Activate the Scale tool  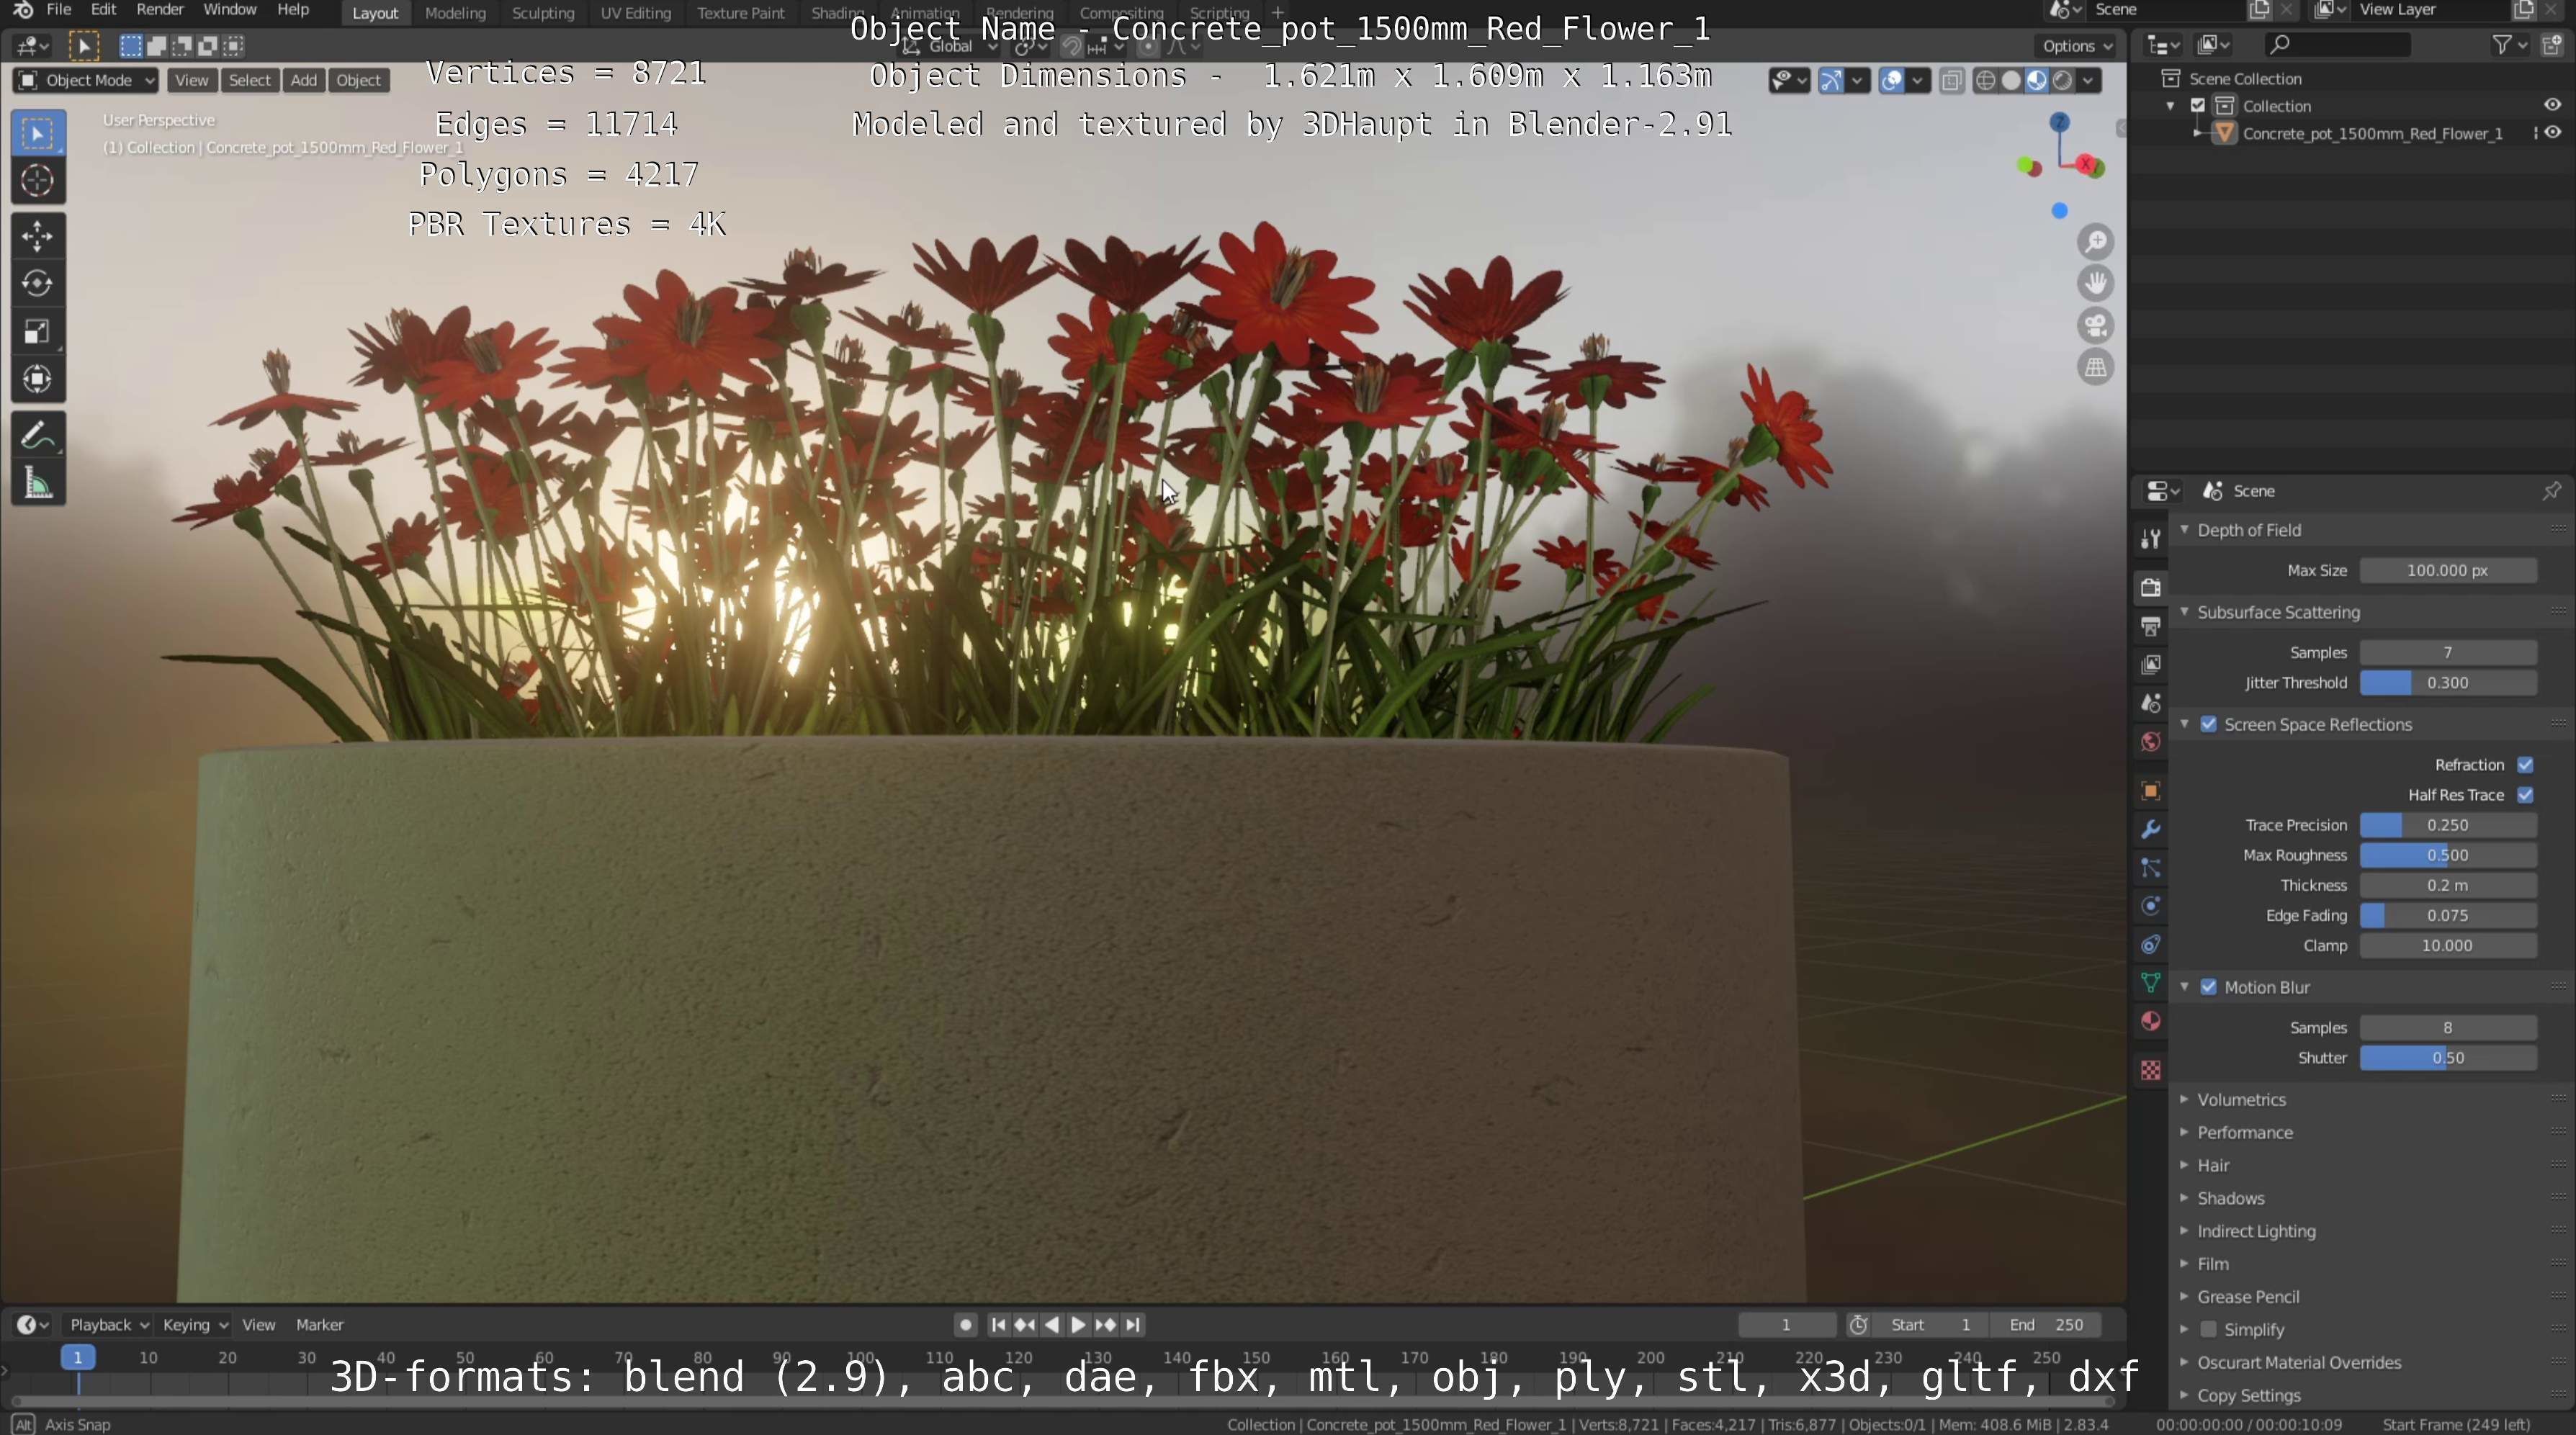click(x=38, y=332)
